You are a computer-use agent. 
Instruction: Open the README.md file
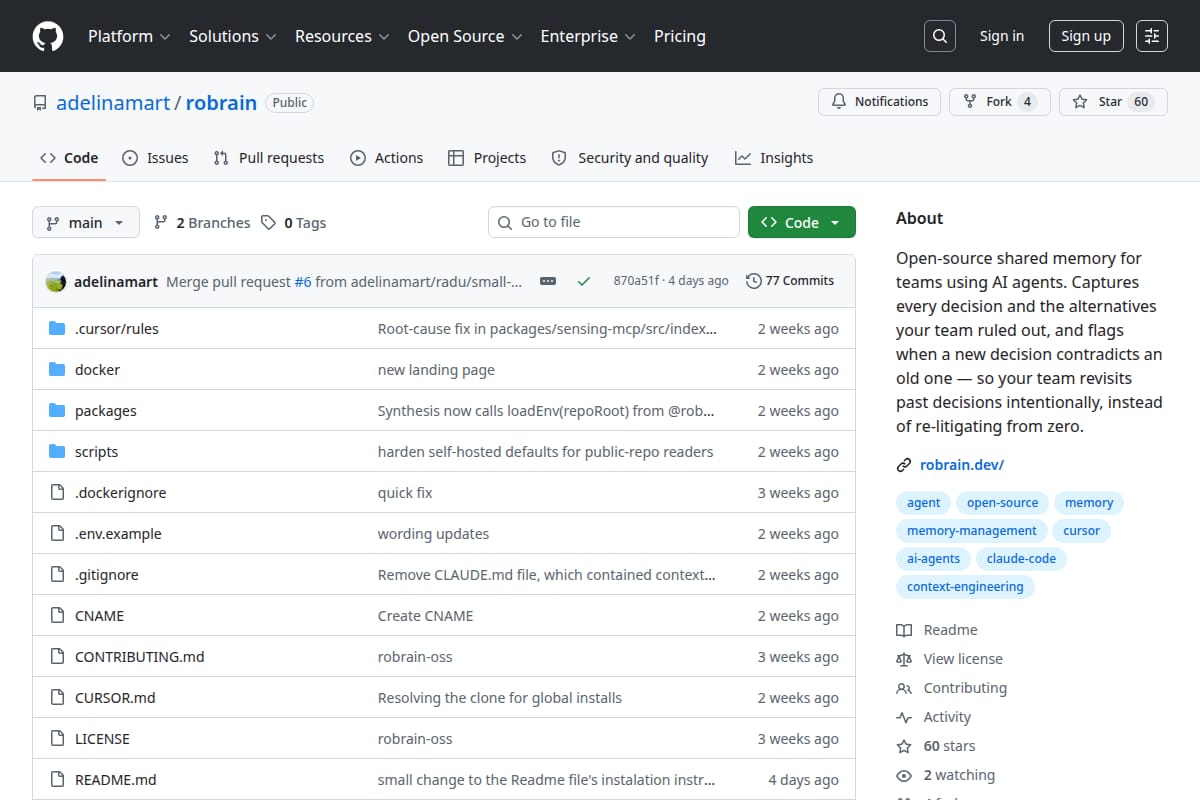(x=116, y=780)
